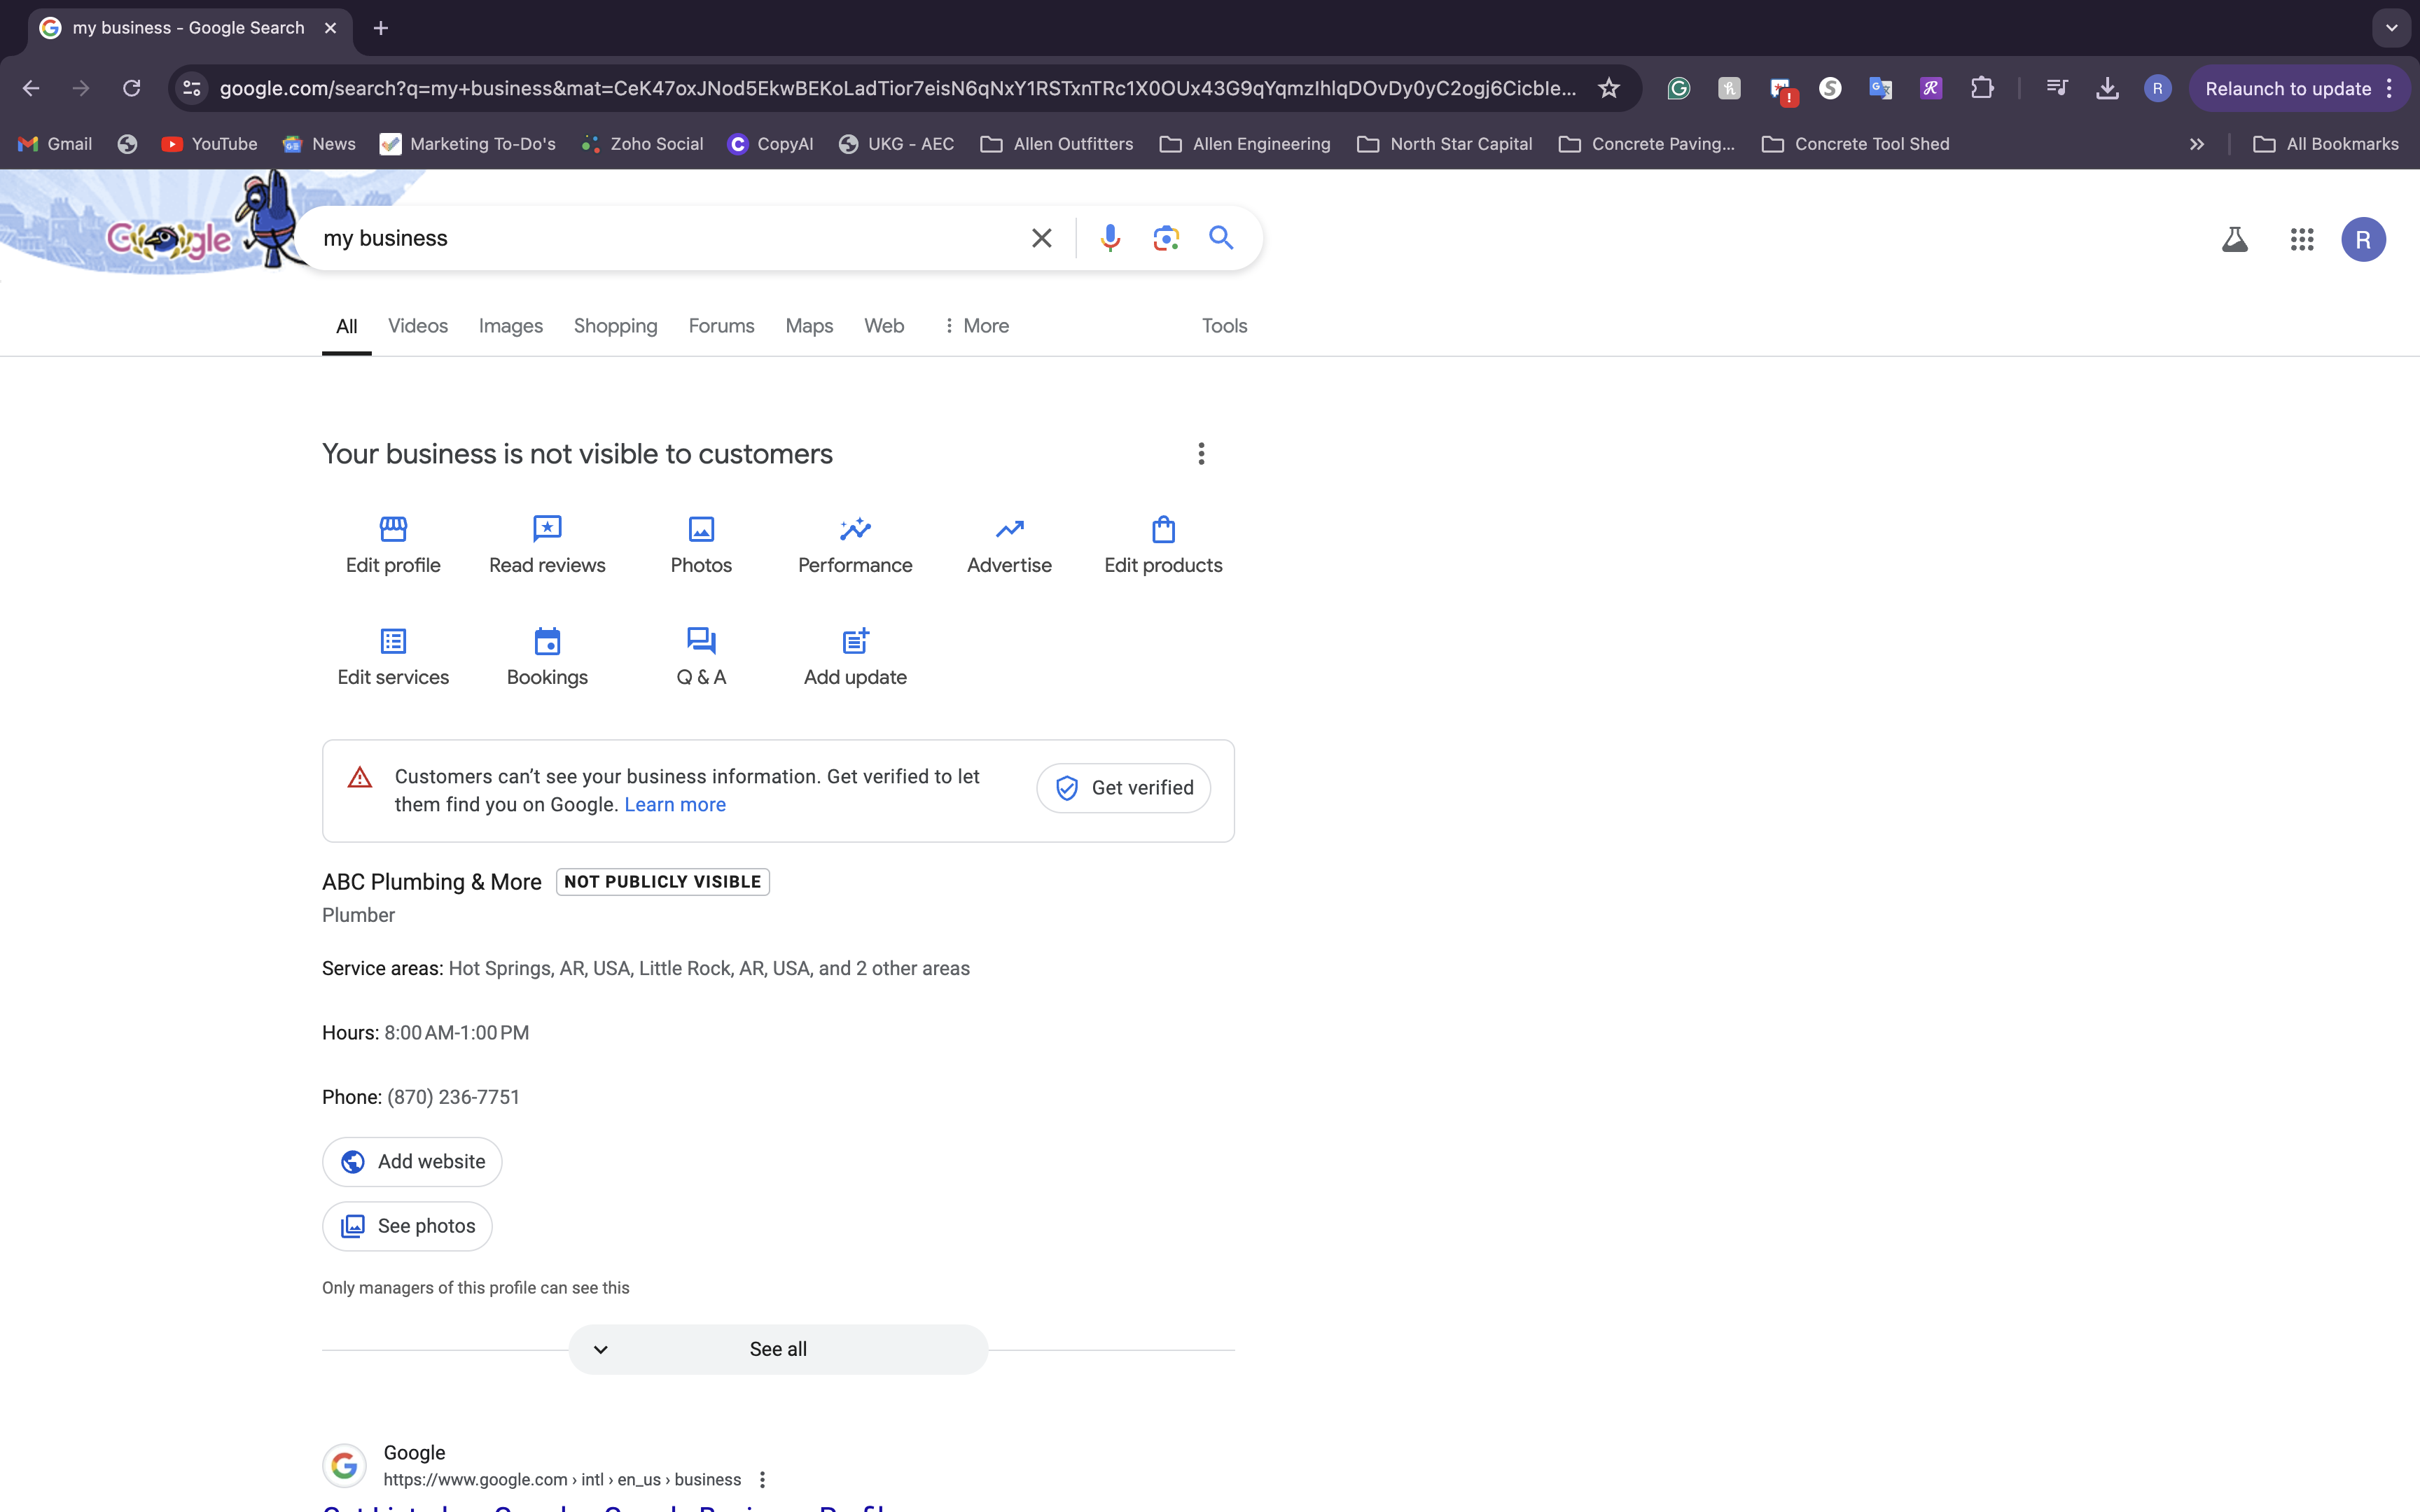2420x1512 pixels.
Task: Switch to Forums tab
Action: [721, 326]
